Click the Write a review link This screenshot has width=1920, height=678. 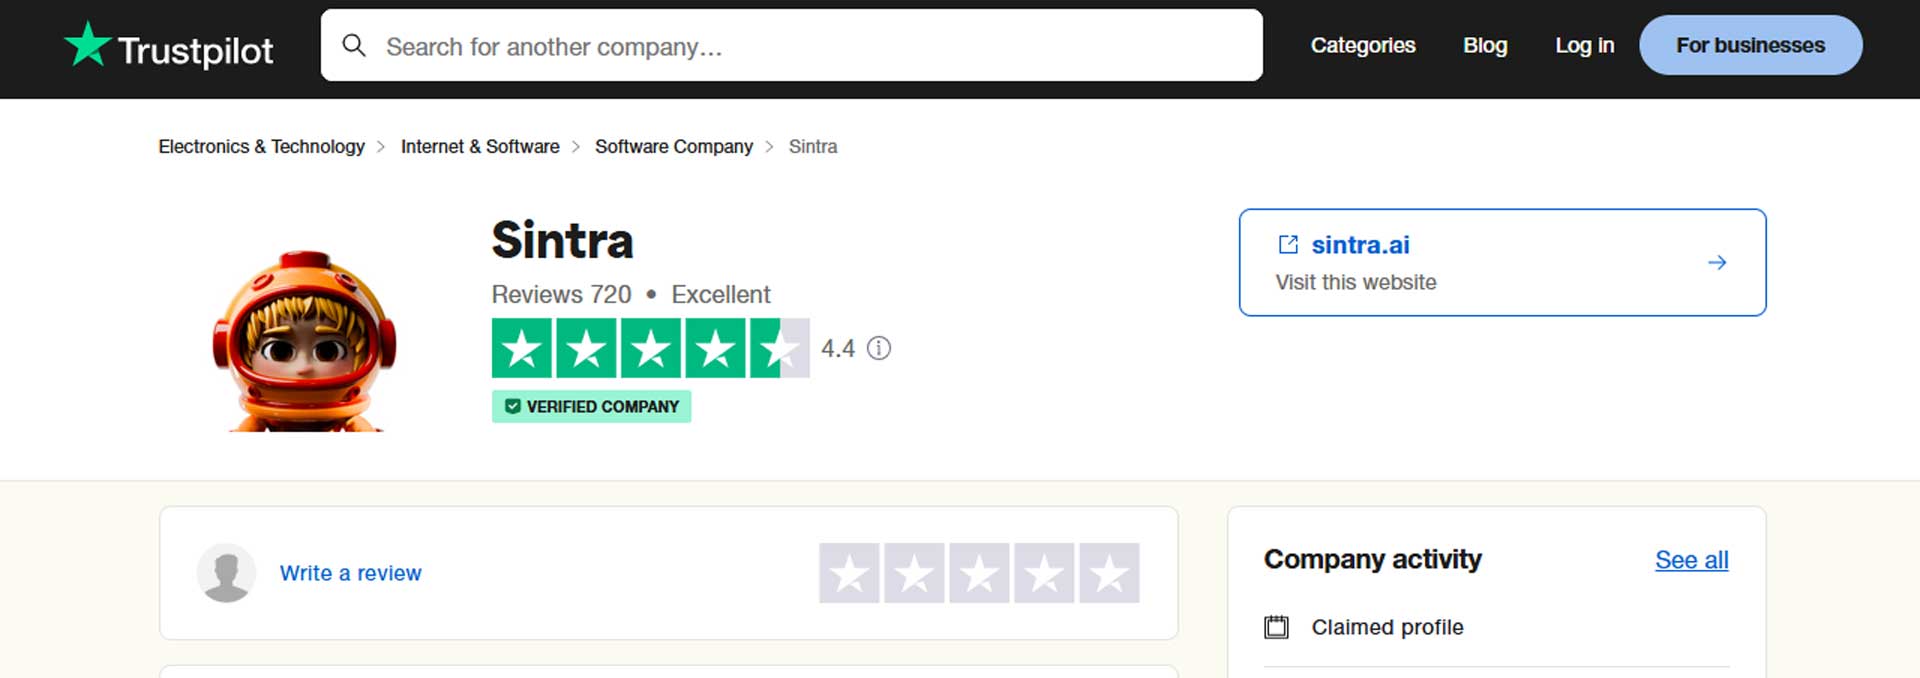[x=350, y=573]
